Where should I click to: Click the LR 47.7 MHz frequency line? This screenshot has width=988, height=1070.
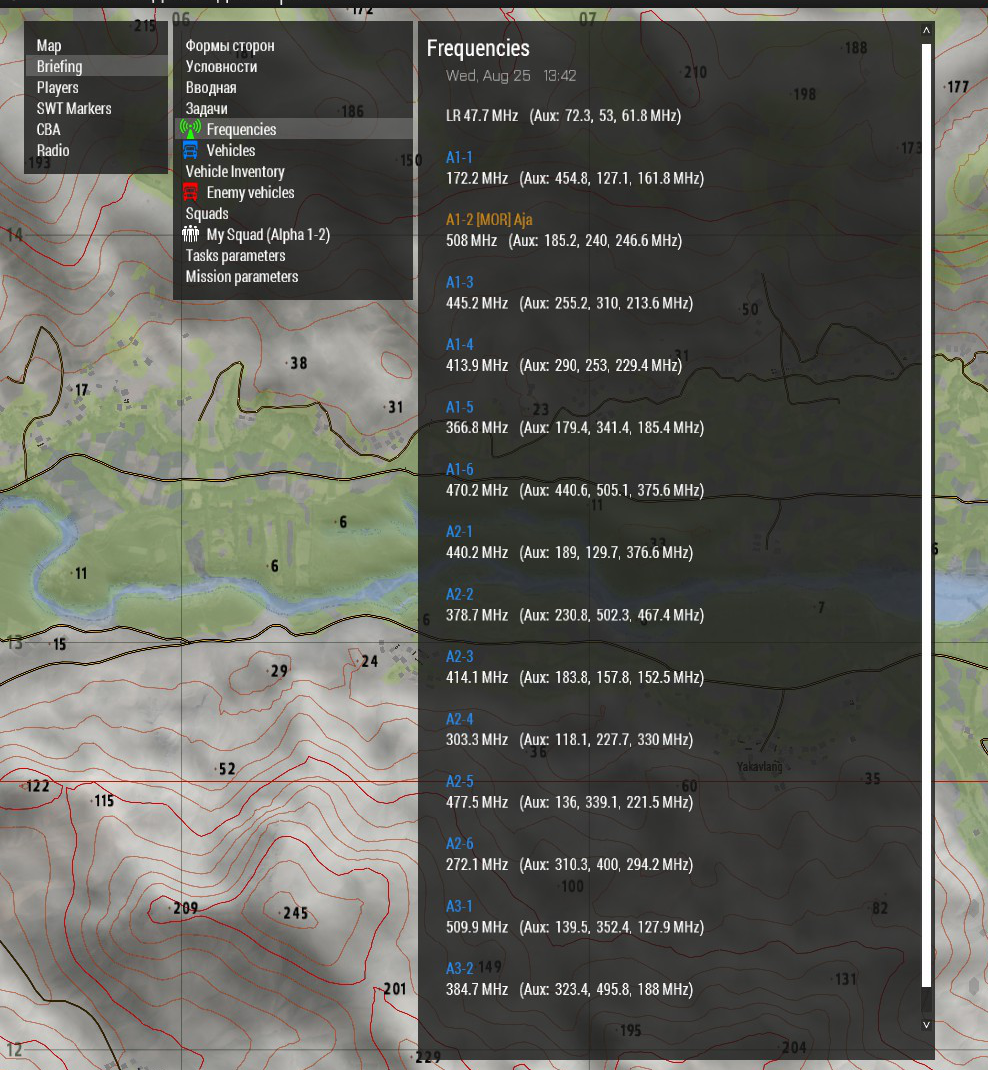click(x=564, y=116)
